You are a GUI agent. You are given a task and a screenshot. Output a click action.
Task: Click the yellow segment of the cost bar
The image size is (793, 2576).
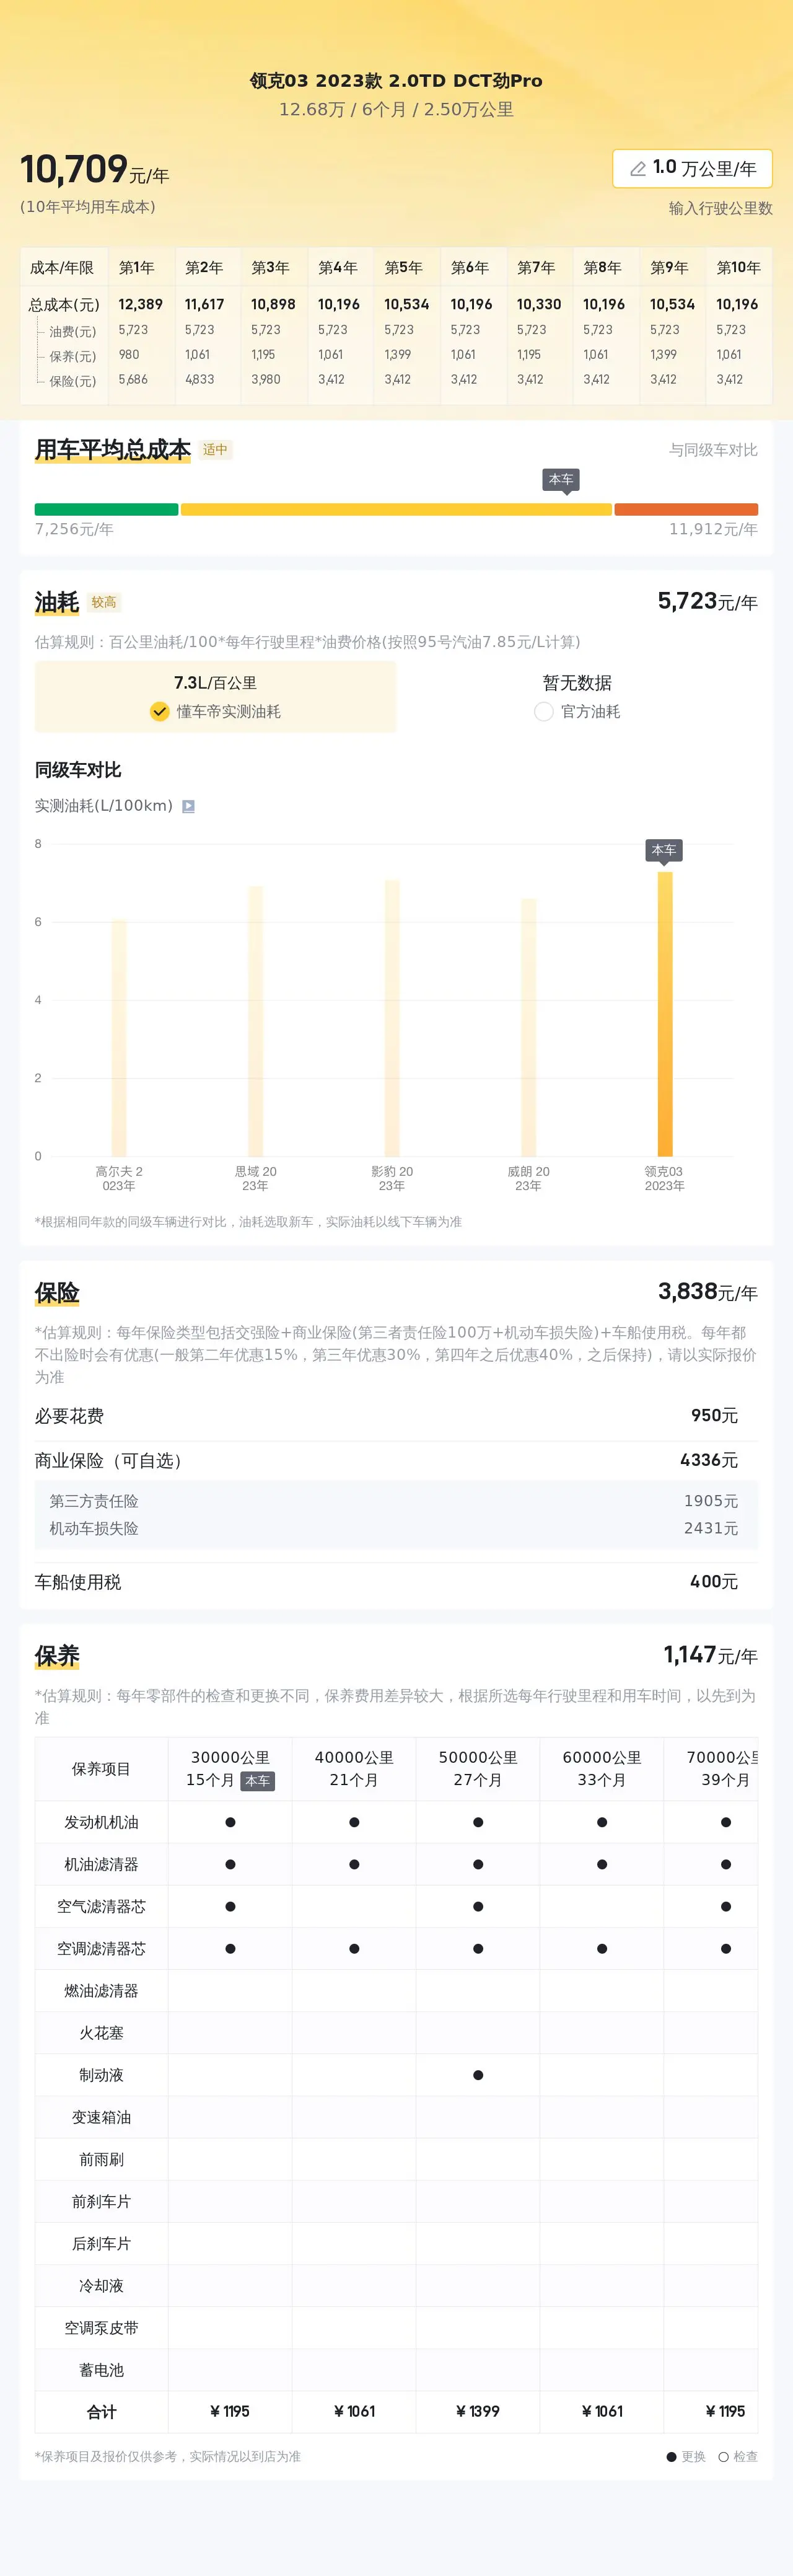pos(396,509)
